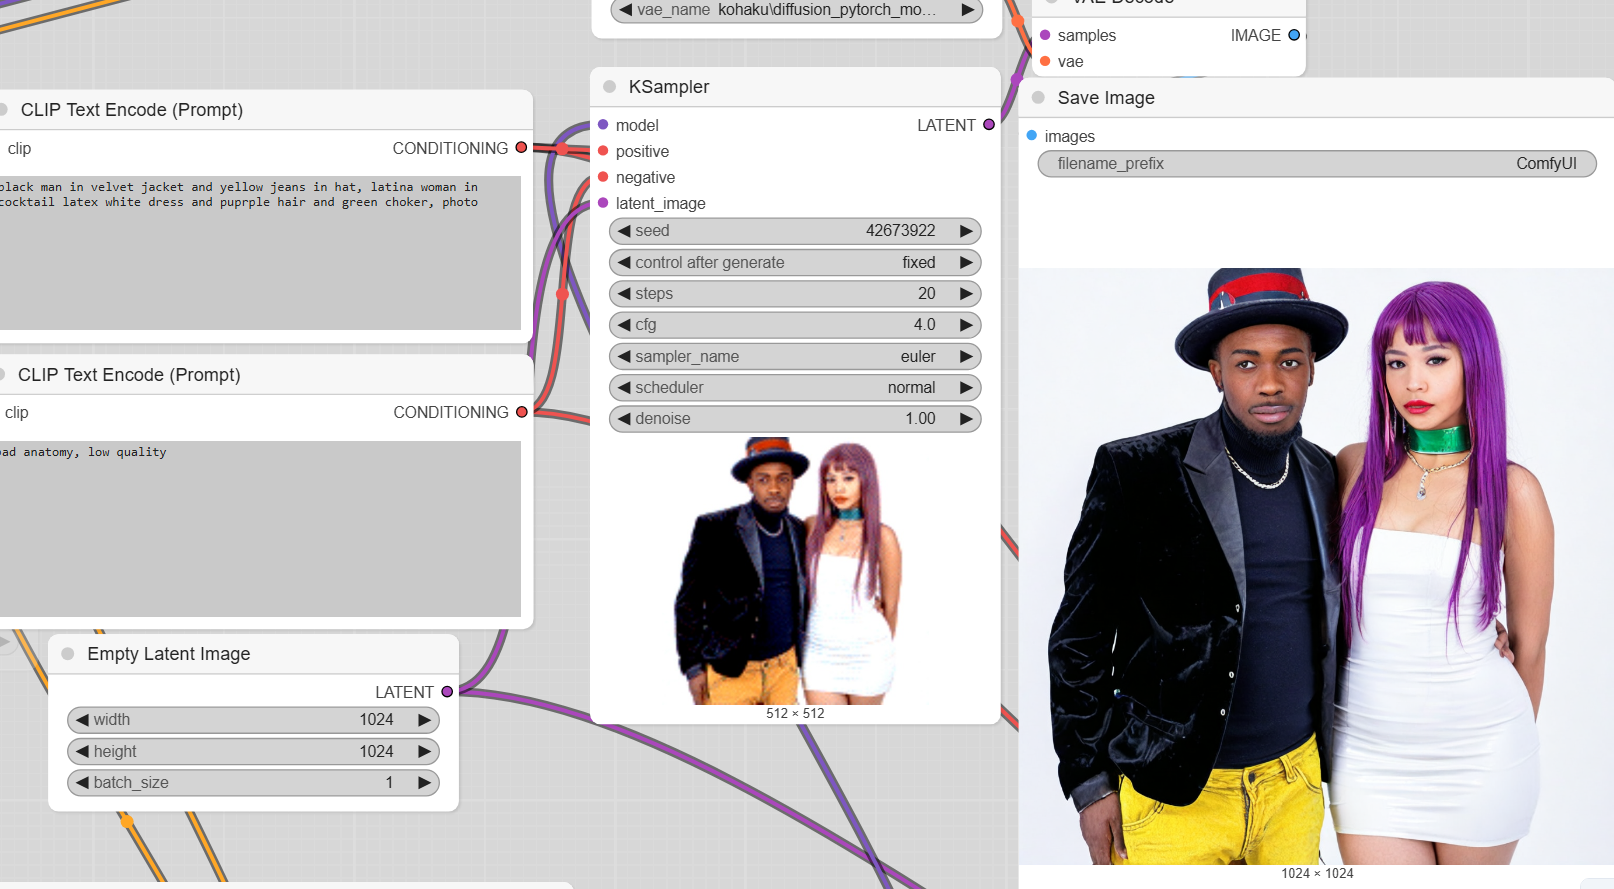Select previous vae_name with left arrow
Viewport: 1614px width, 889px height.
pos(626,10)
